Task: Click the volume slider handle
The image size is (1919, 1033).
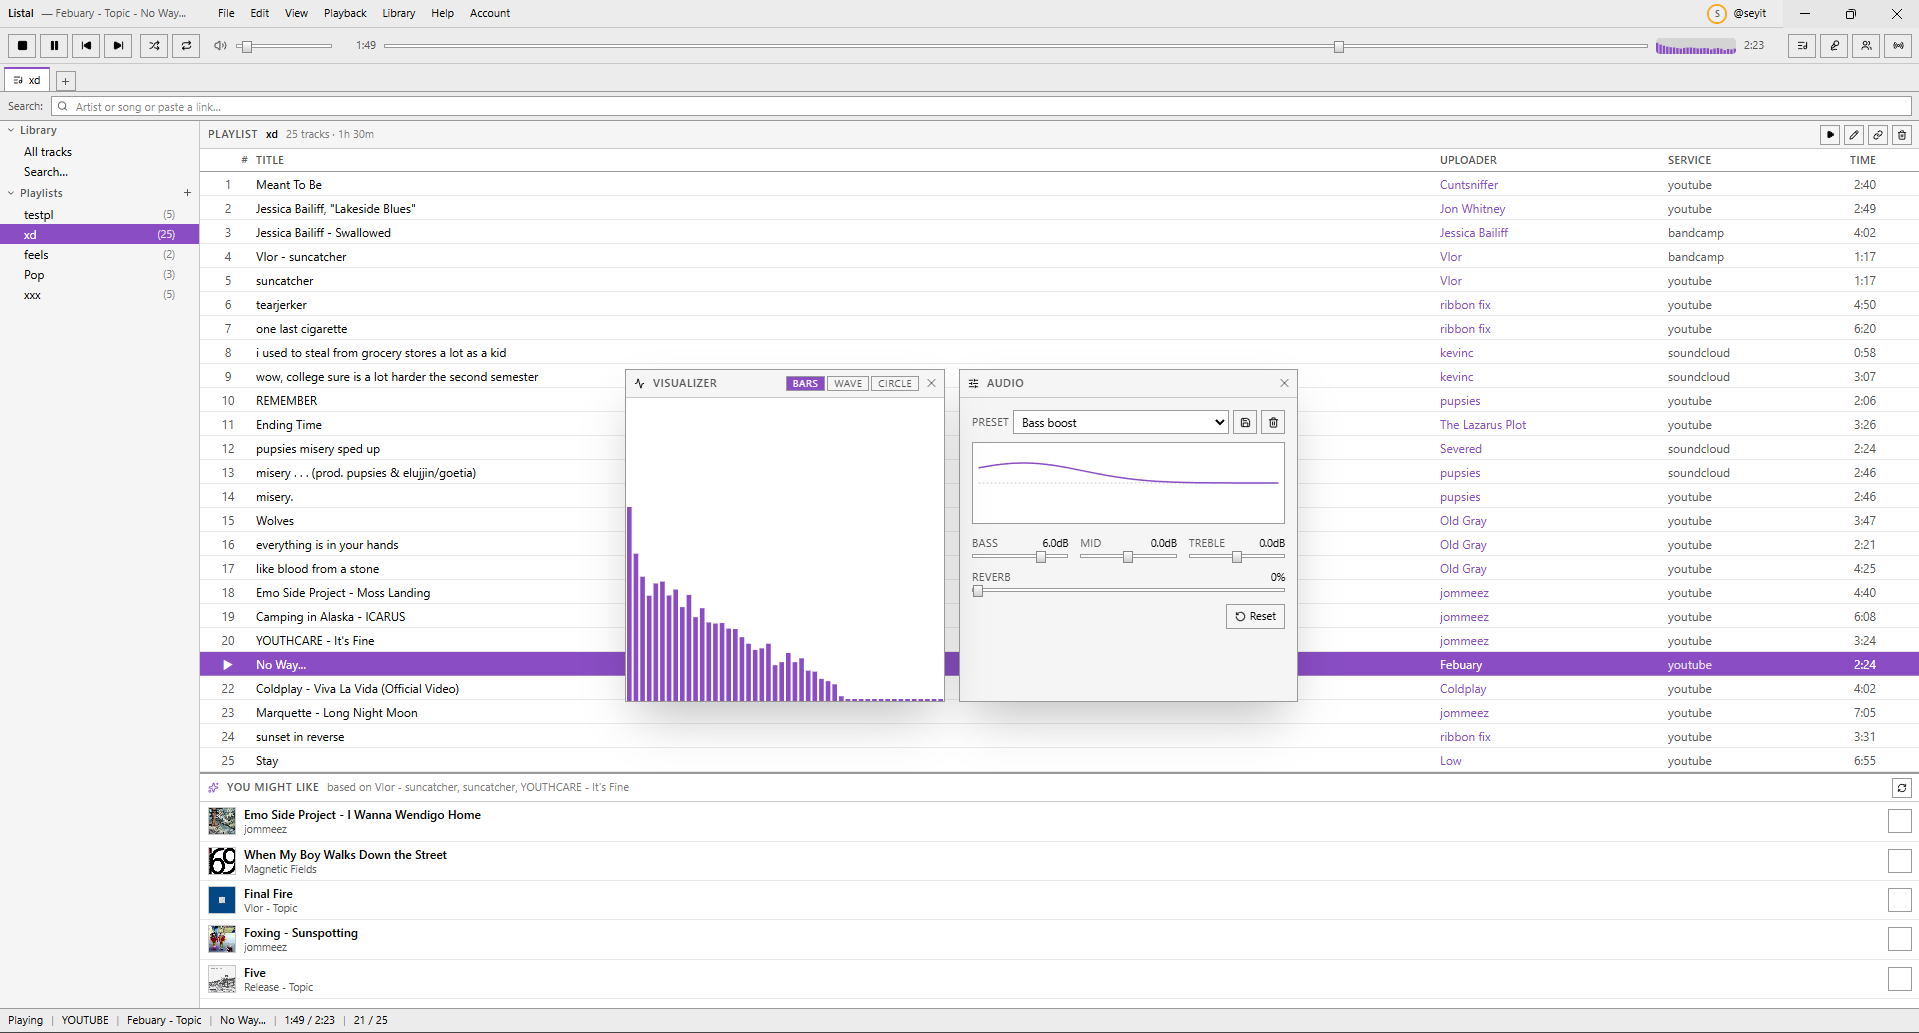Action: (247, 47)
